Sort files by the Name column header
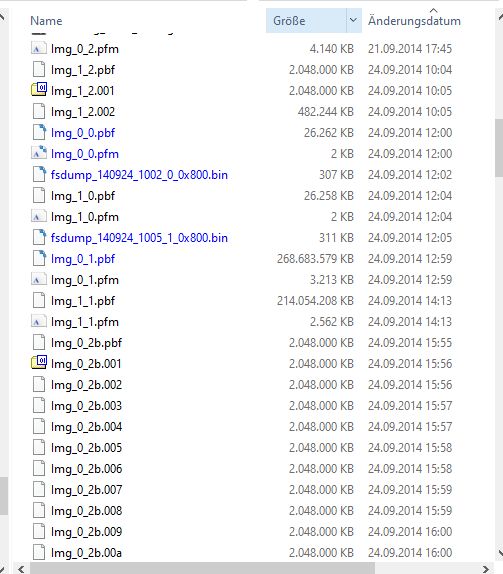The width and height of the screenshot is (503, 574). click(46, 21)
